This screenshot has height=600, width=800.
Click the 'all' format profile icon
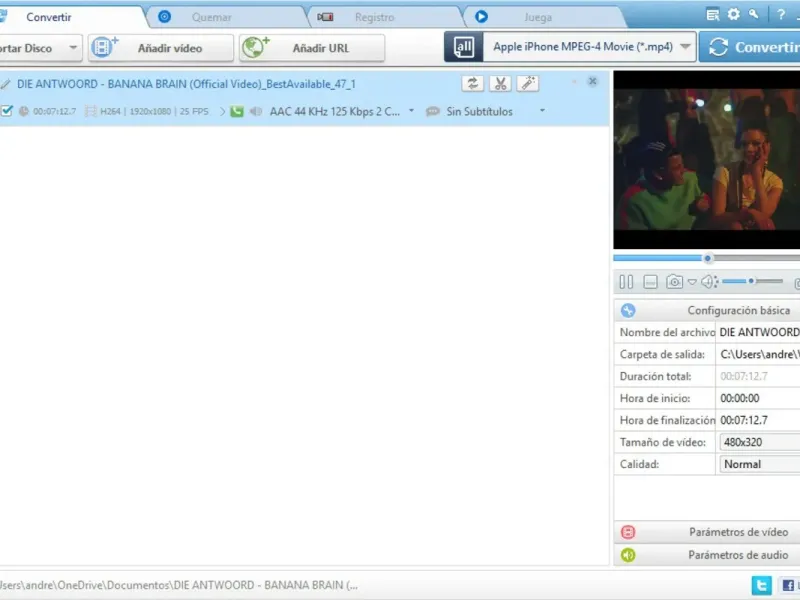463,47
